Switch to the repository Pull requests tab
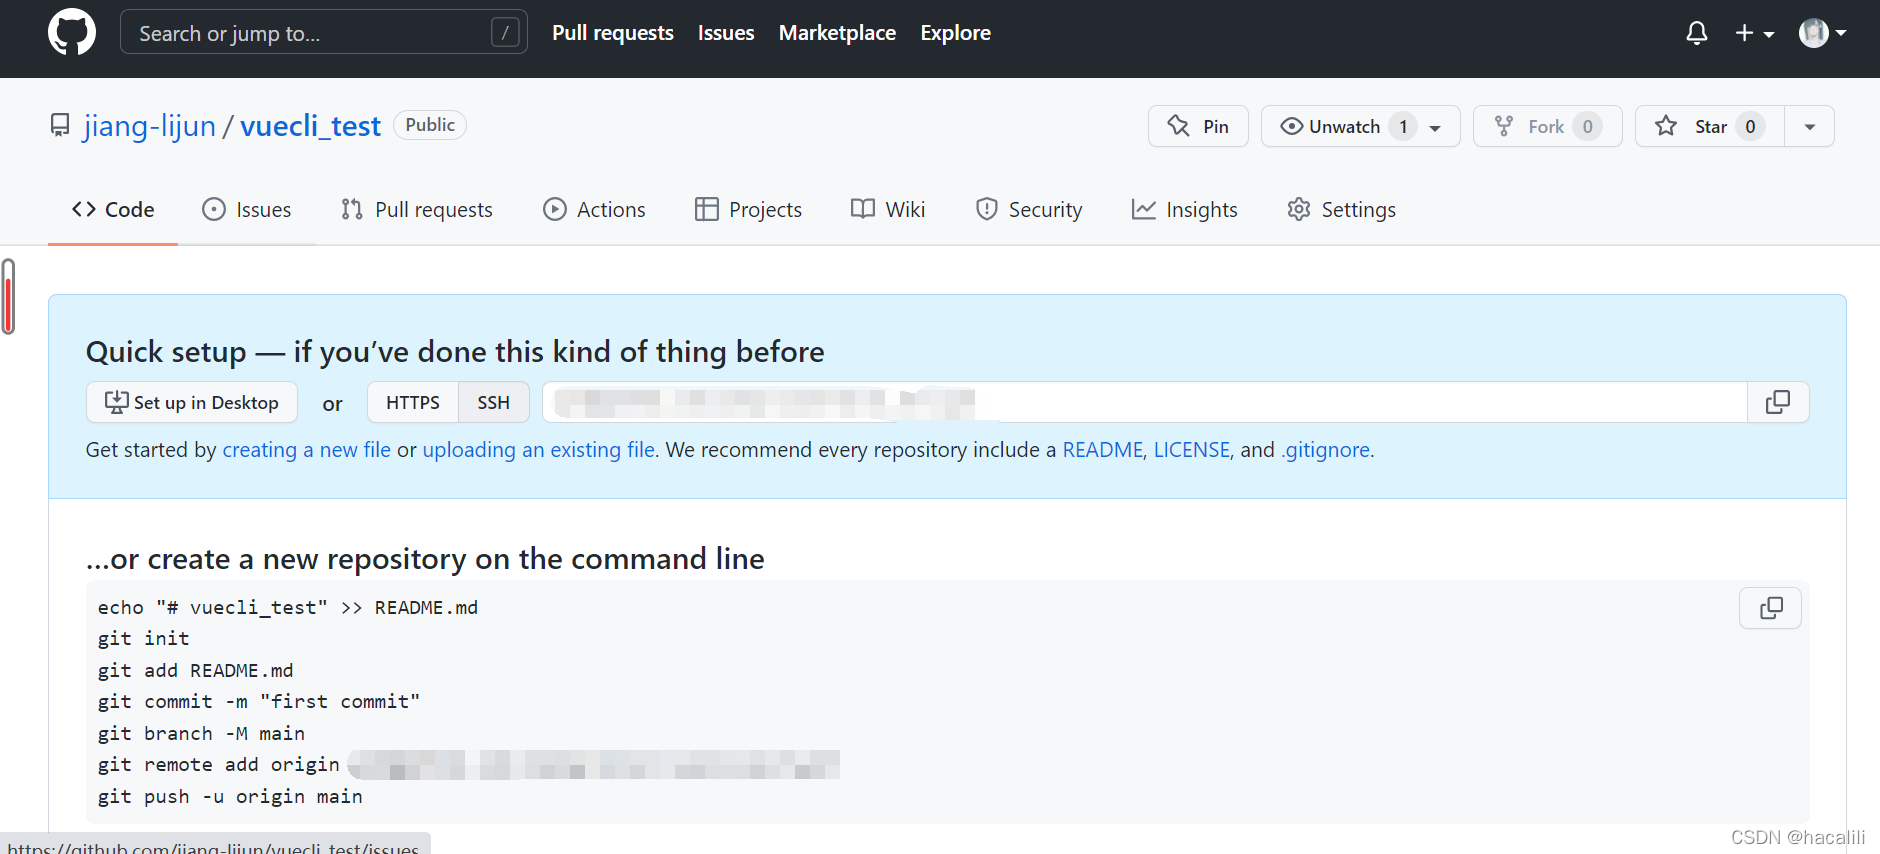1880x854 pixels. click(x=417, y=209)
